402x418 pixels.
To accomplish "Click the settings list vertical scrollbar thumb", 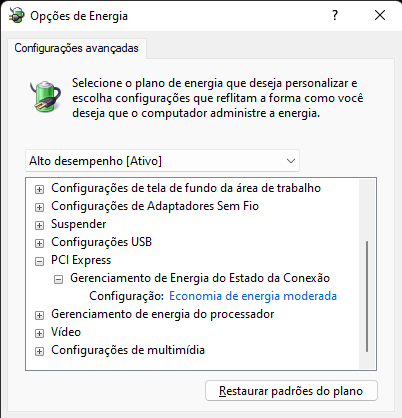I will (367, 296).
